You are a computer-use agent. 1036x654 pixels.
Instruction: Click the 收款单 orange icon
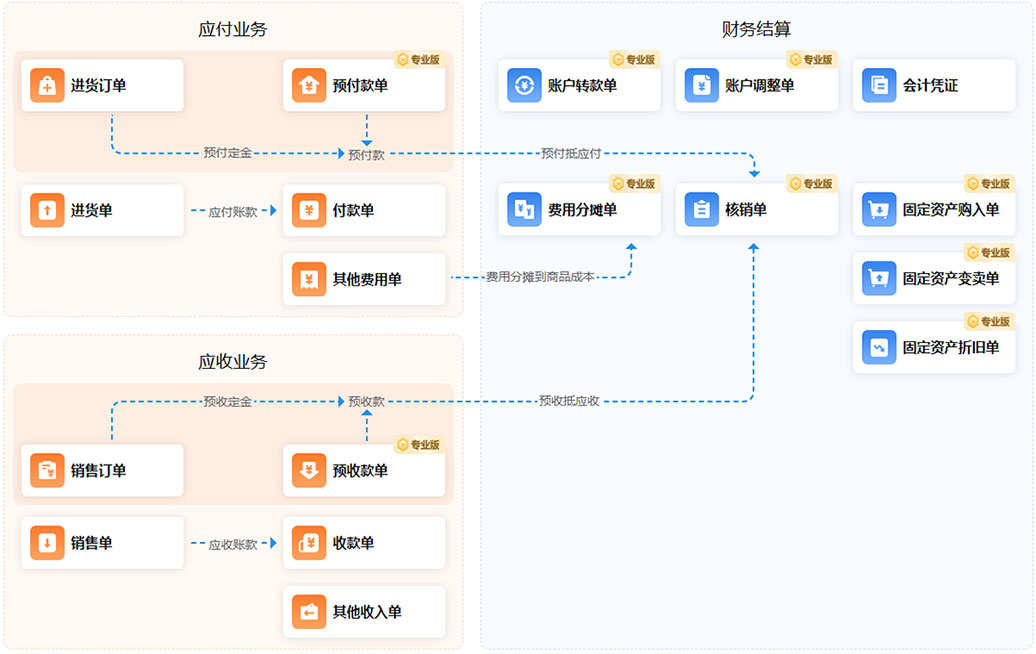309,543
